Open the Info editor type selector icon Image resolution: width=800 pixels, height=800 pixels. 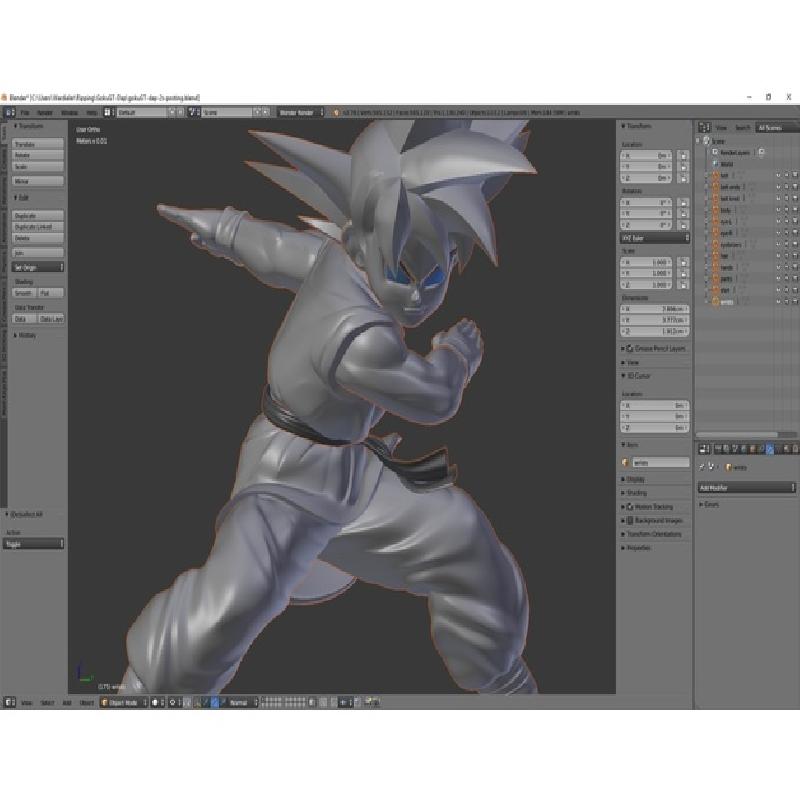pyautogui.click(x=10, y=112)
